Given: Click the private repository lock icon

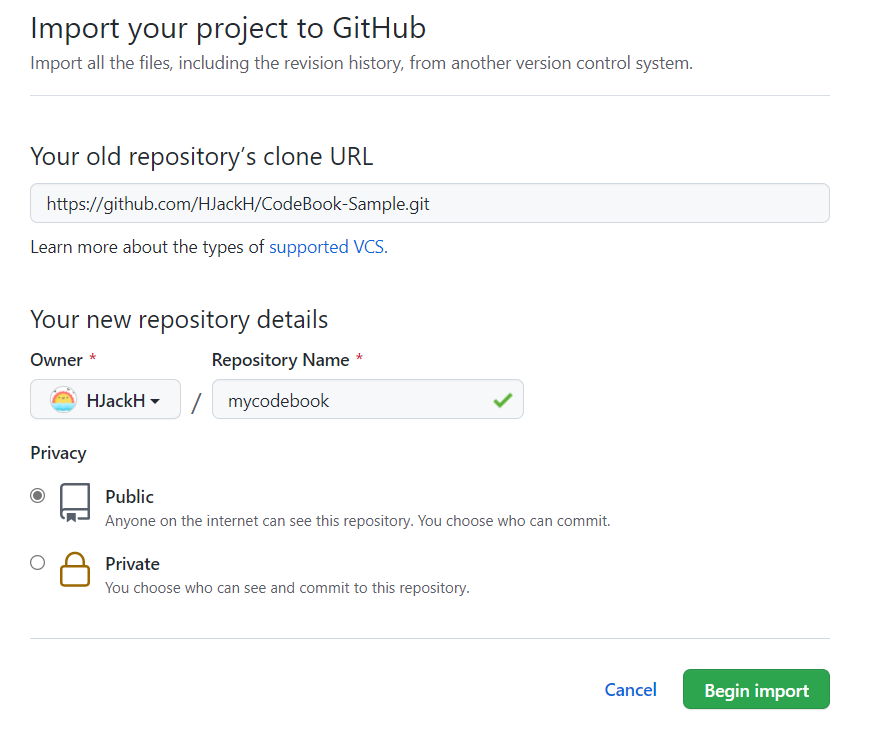Looking at the screenshot, I should tap(75, 570).
